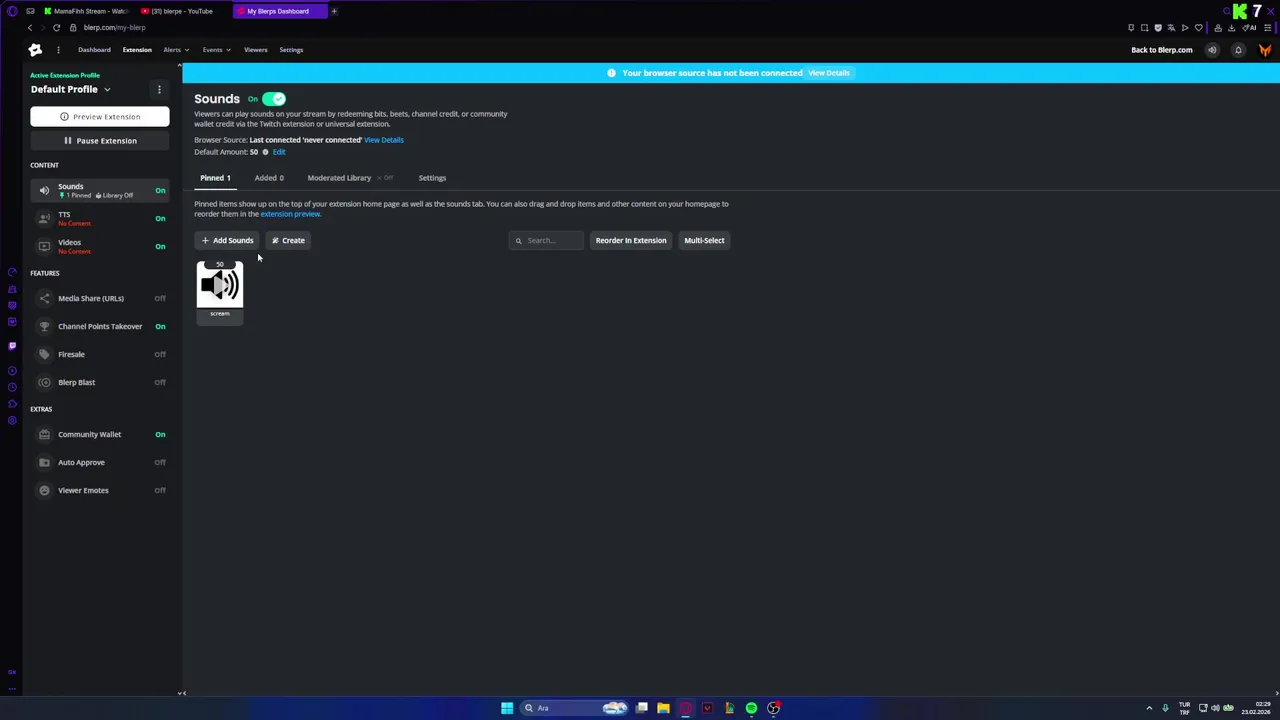Toggle Auto Approve Off status
Viewport: 1280px width, 720px height.
point(160,462)
